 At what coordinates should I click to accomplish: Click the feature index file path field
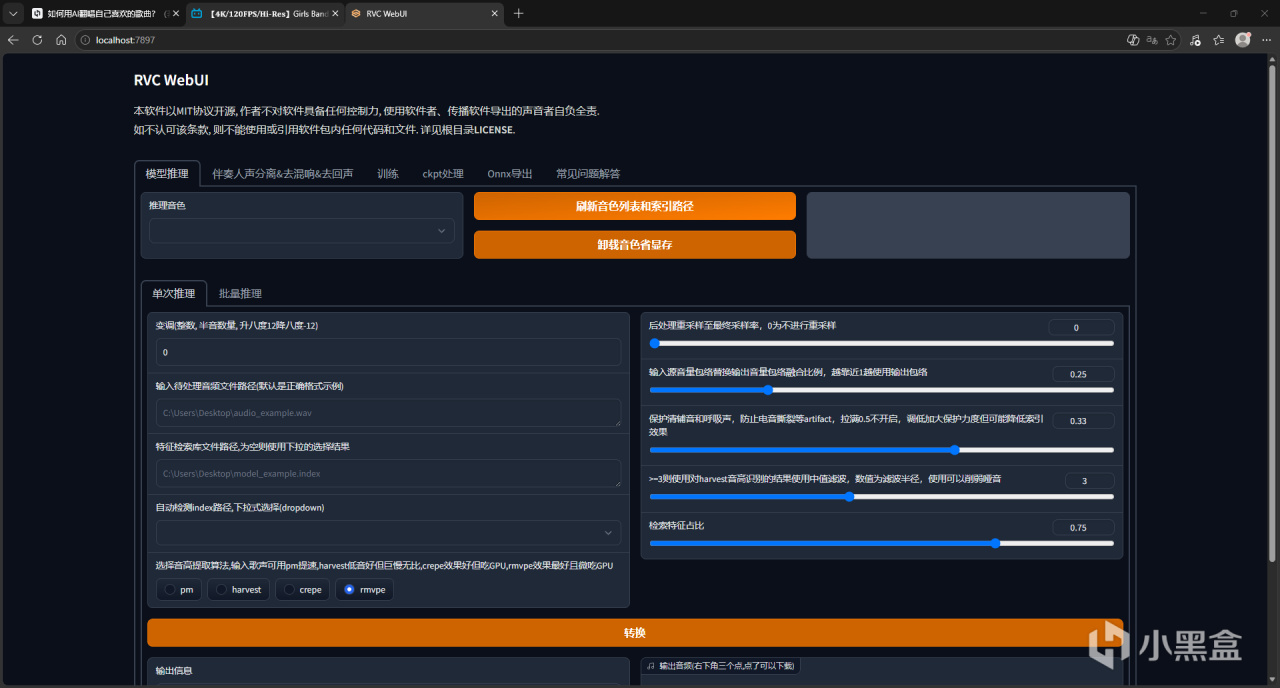[388, 473]
